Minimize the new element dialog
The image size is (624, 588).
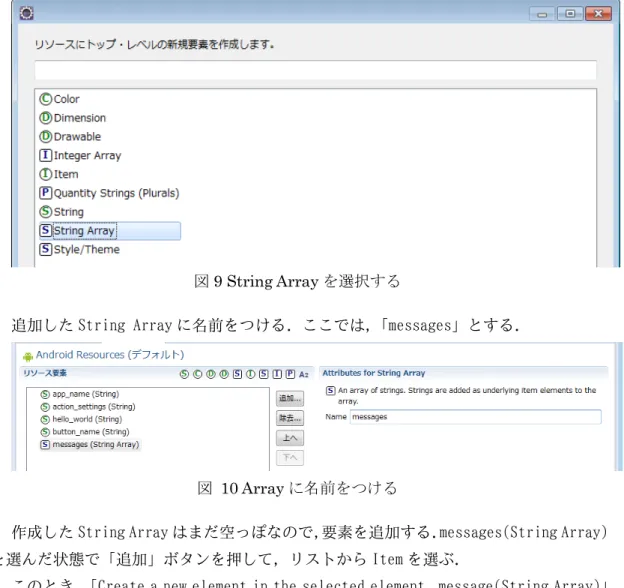542,14
